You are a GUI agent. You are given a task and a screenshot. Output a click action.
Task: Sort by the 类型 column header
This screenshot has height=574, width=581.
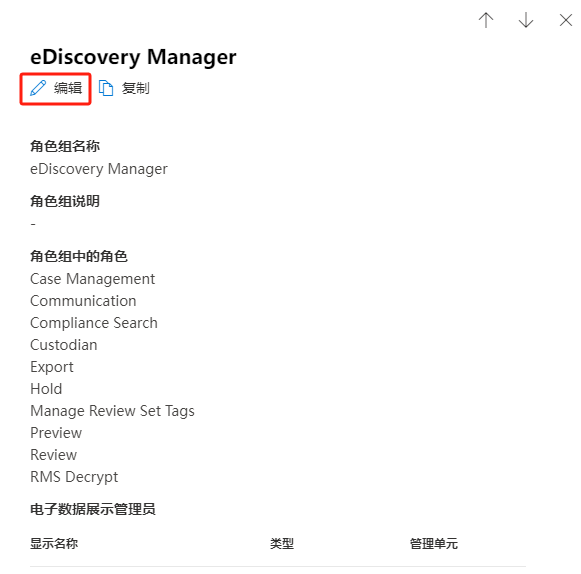[x=282, y=544]
